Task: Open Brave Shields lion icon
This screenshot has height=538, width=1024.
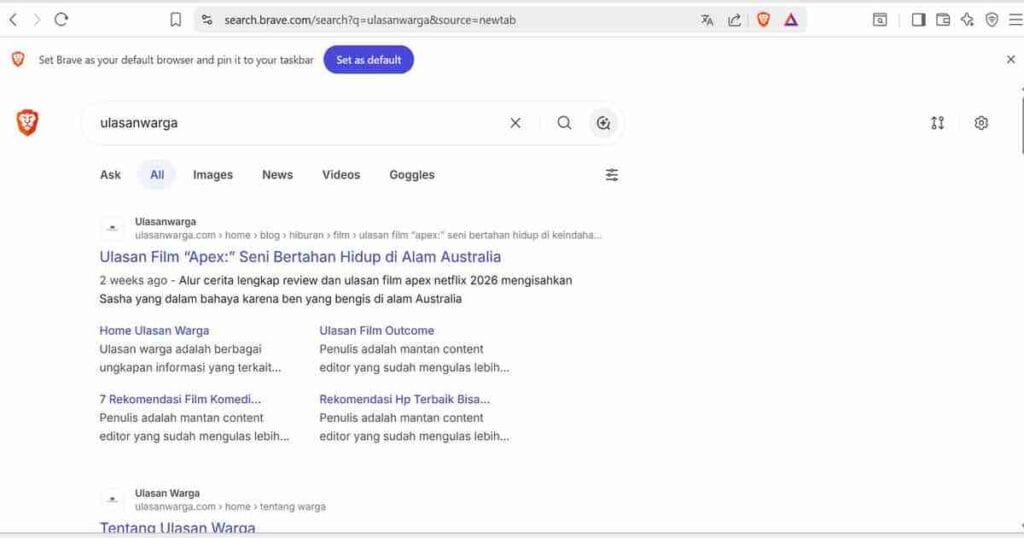Action: pyautogui.click(x=763, y=20)
